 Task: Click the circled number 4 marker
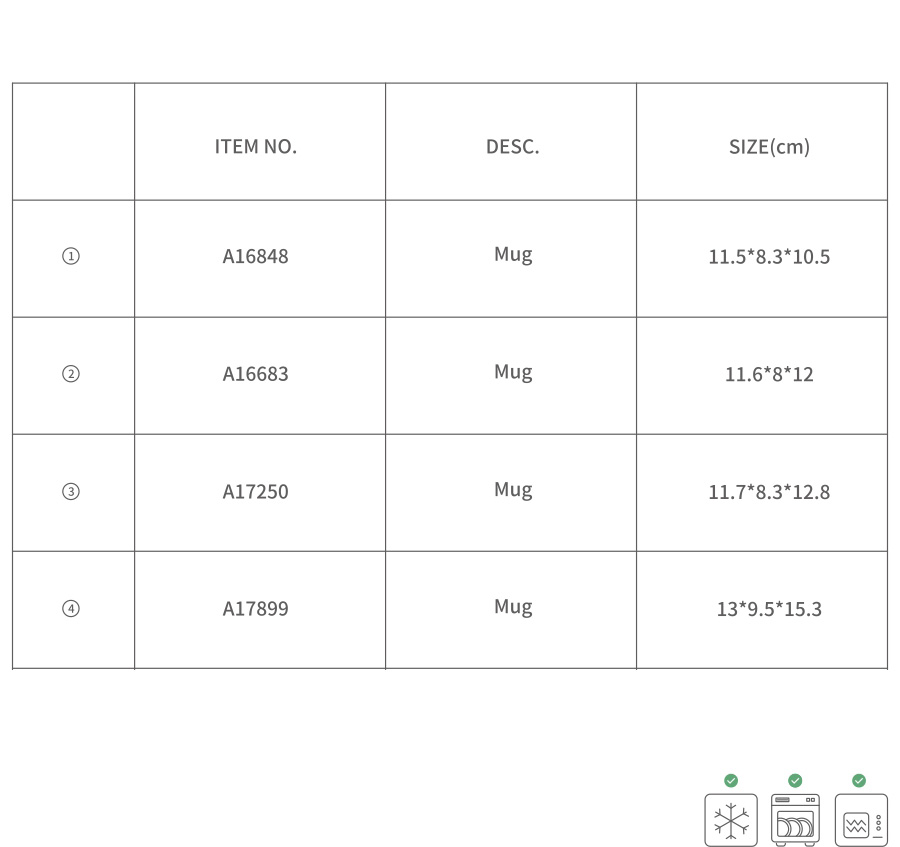point(71,608)
